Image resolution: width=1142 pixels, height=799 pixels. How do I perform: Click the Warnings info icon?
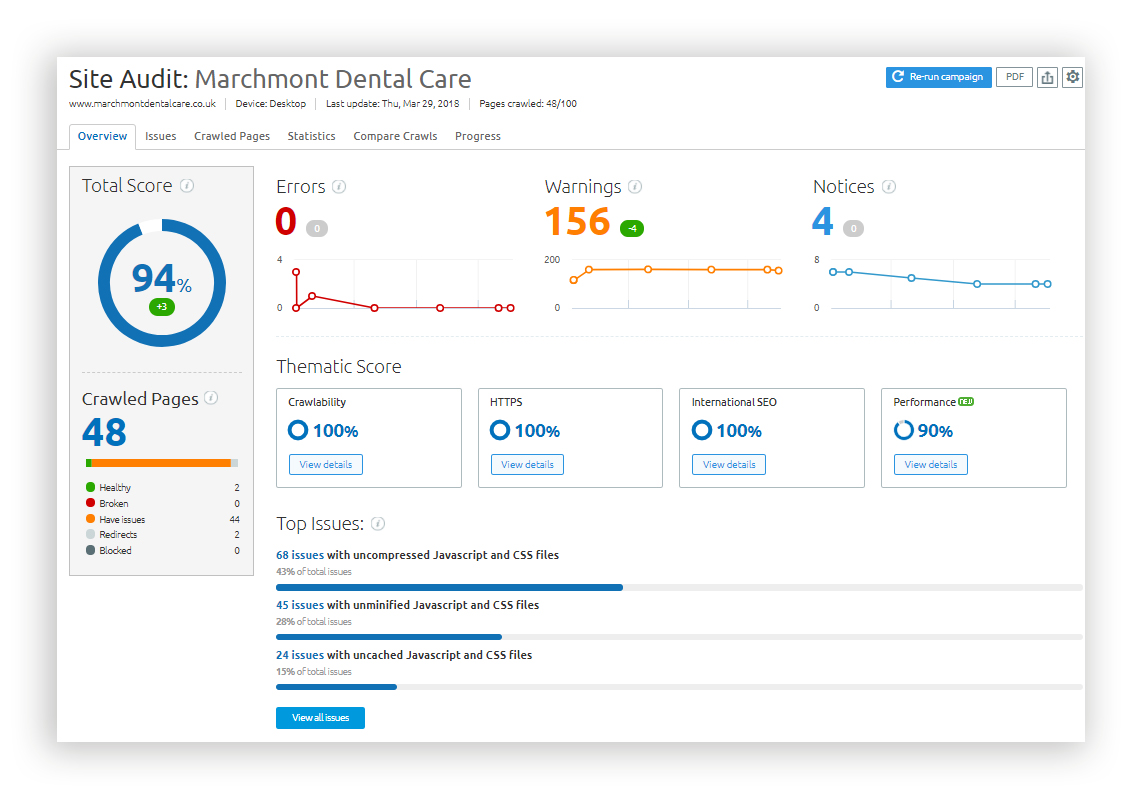pyautogui.click(x=635, y=186)
